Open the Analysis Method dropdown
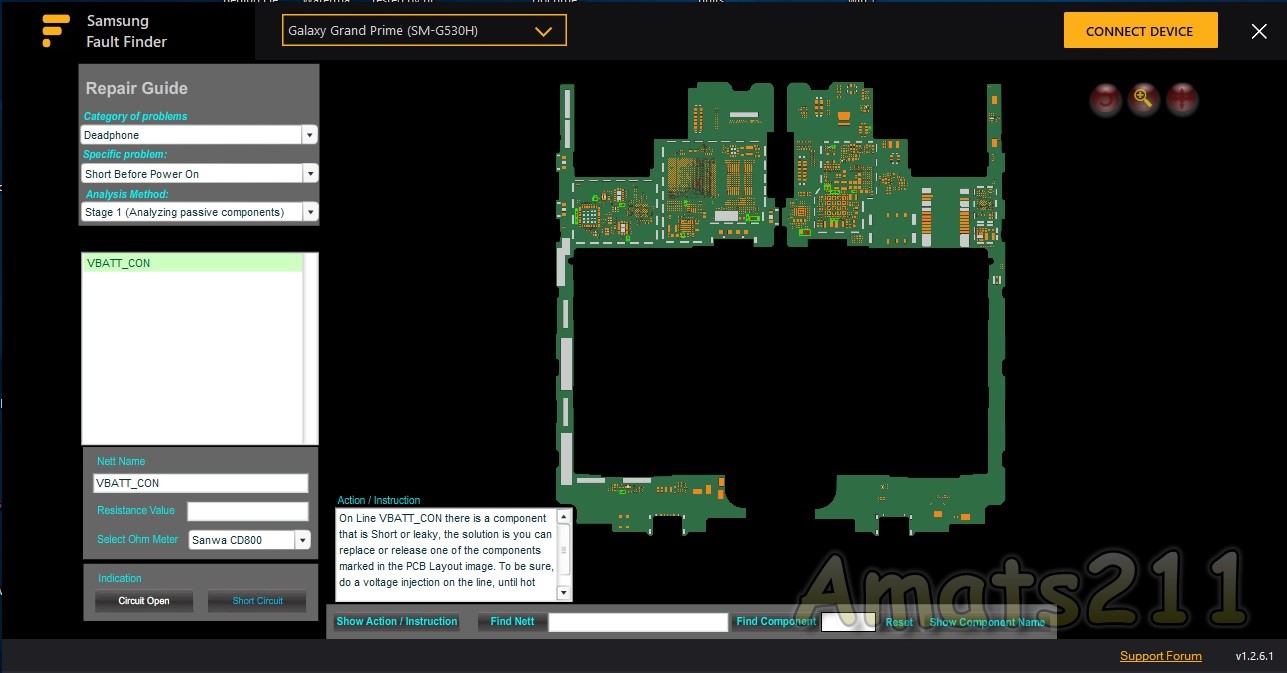This screenshot has height=673, width=1287. click(309, 212)
